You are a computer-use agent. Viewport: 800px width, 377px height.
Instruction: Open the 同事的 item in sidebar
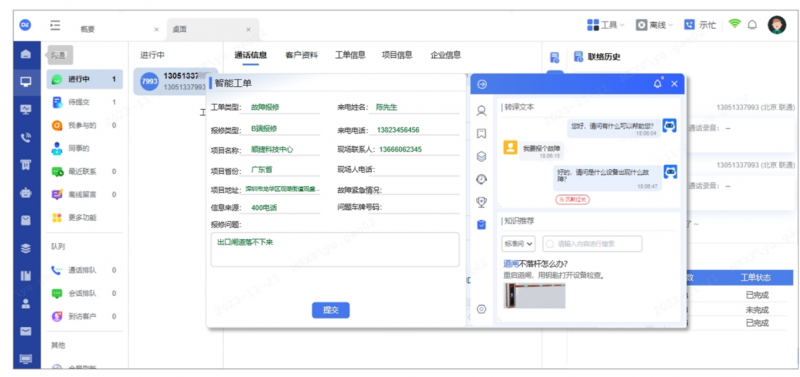[x=85, y=148]
